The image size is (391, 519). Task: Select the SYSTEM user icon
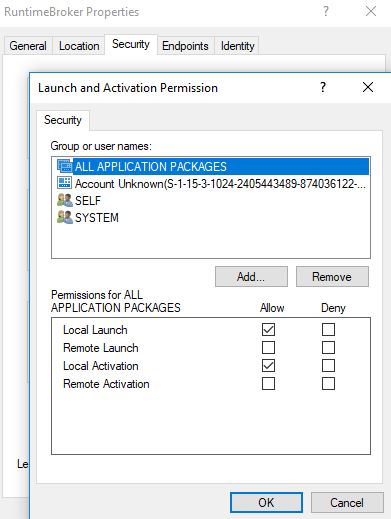coord(65,217)
